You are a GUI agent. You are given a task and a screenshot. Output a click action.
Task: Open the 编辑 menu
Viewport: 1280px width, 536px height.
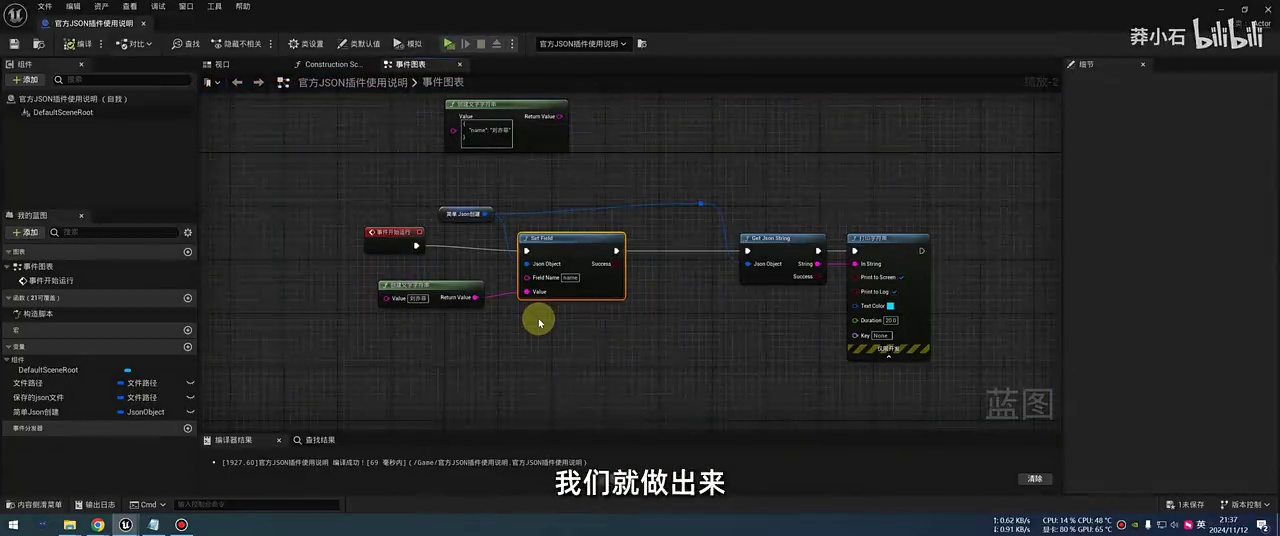click(73, 6)
